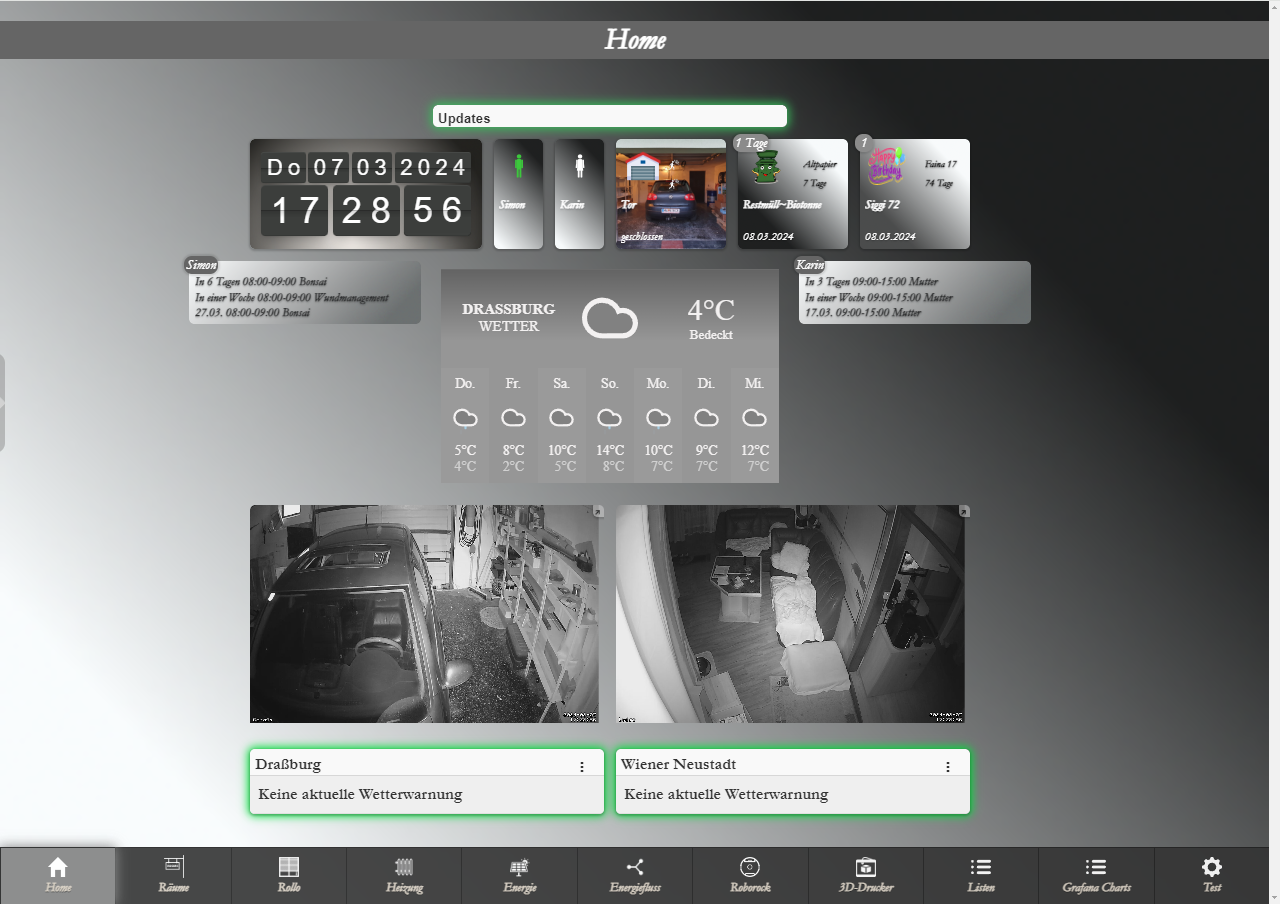Open the Grafana Charts tab
Image resolution: width=1280 pixels, height=904 pixels.
point(1096,876)
